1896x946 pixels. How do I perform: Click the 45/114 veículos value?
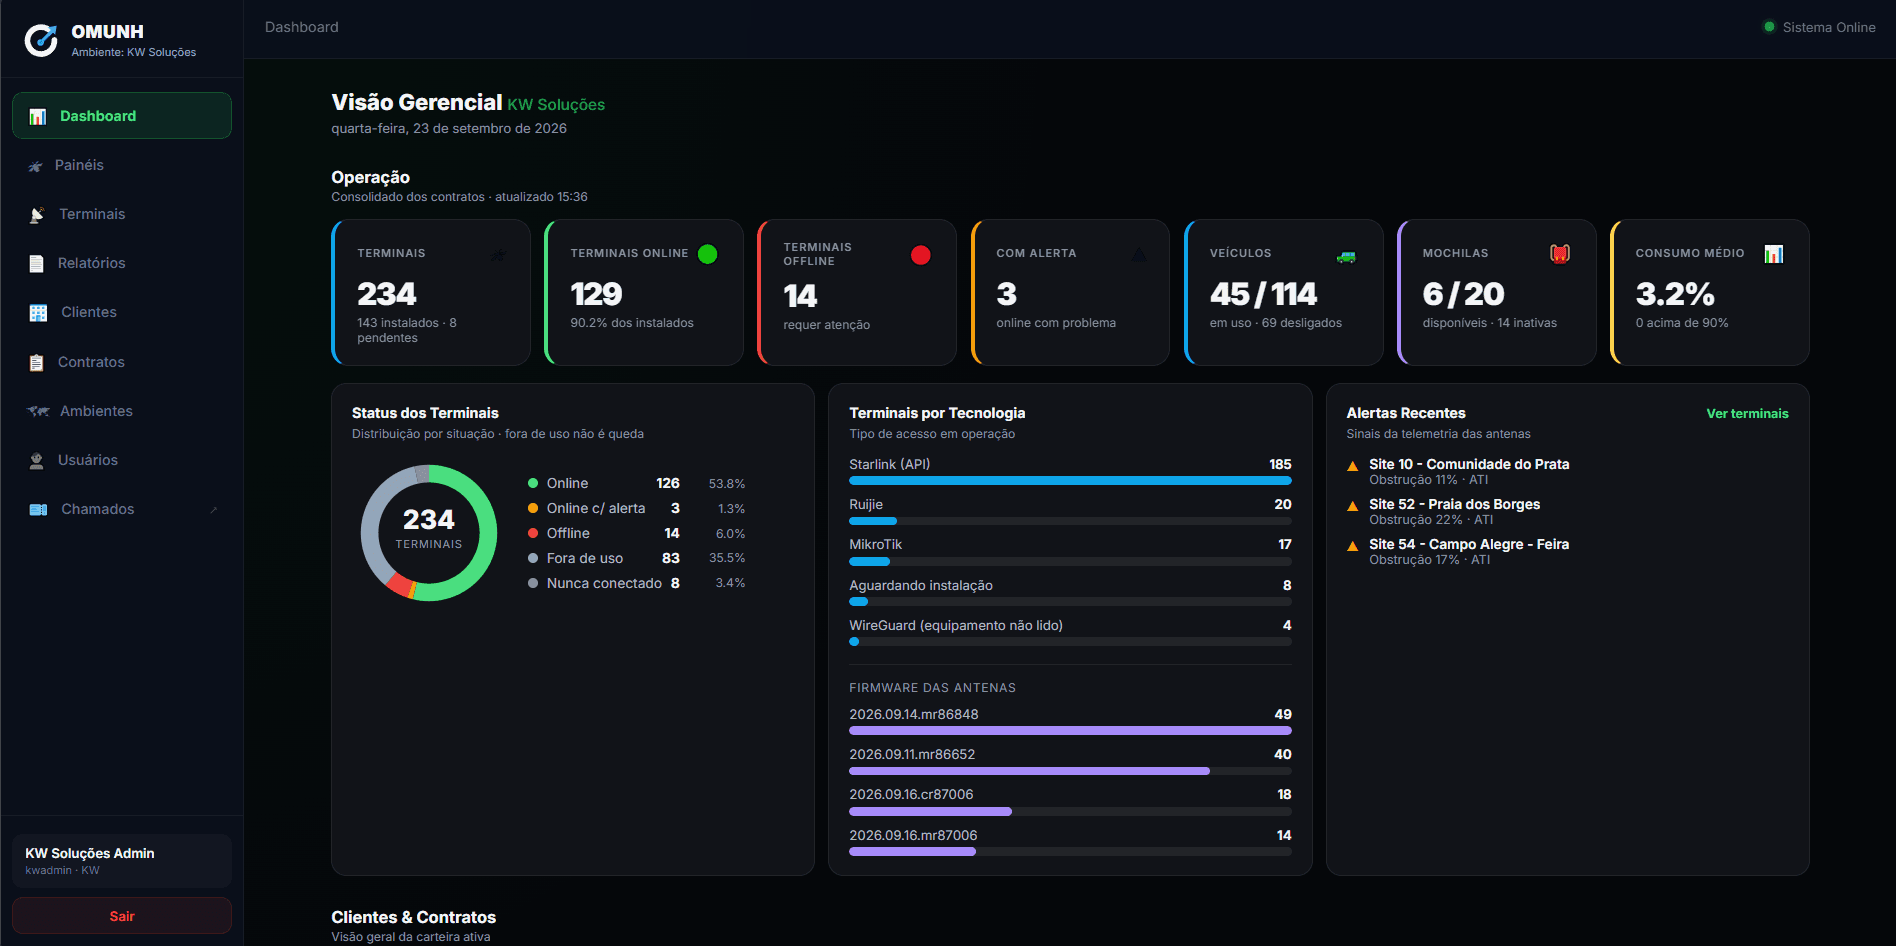(x=1263, y=294)
